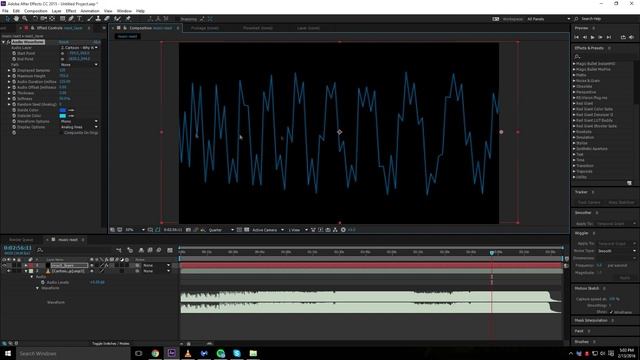The image size is (640, 360).
Task: Select the Clone Stamp tool
Action: click(x=98, y=19)
